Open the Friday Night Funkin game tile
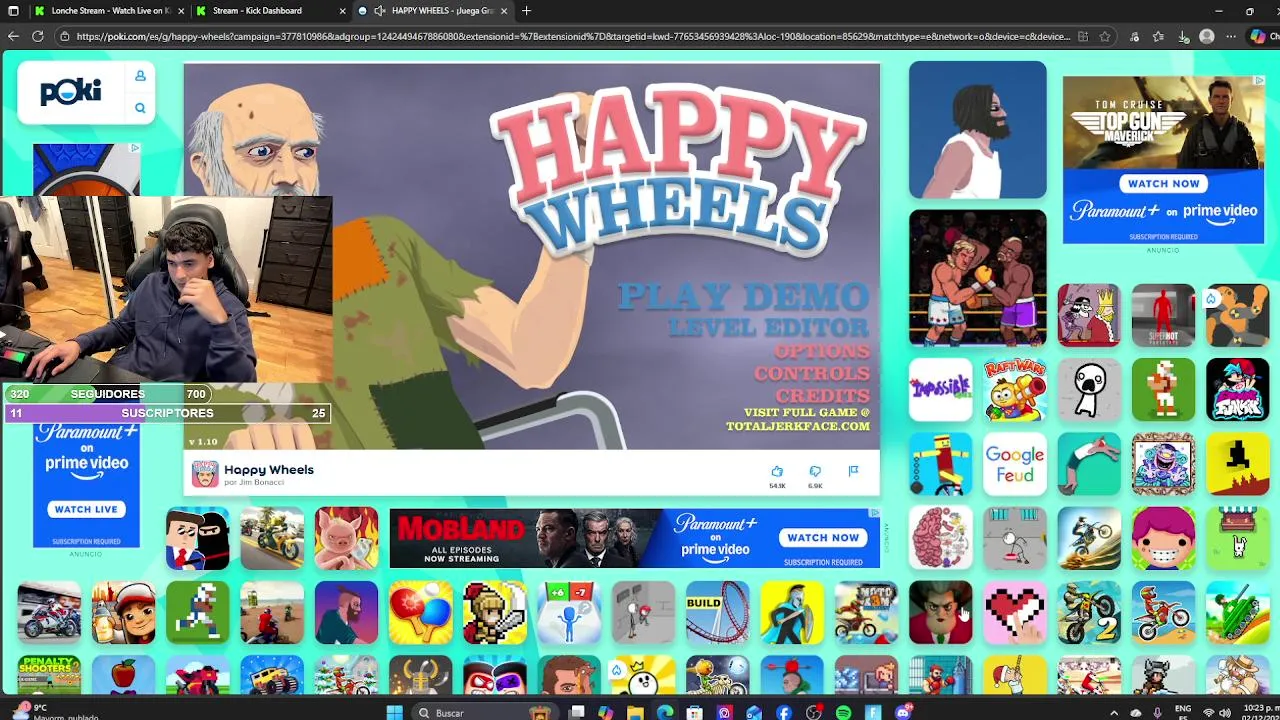Image resolution: width=1280 pixels, height=720 pixels. pos(1237,390)
